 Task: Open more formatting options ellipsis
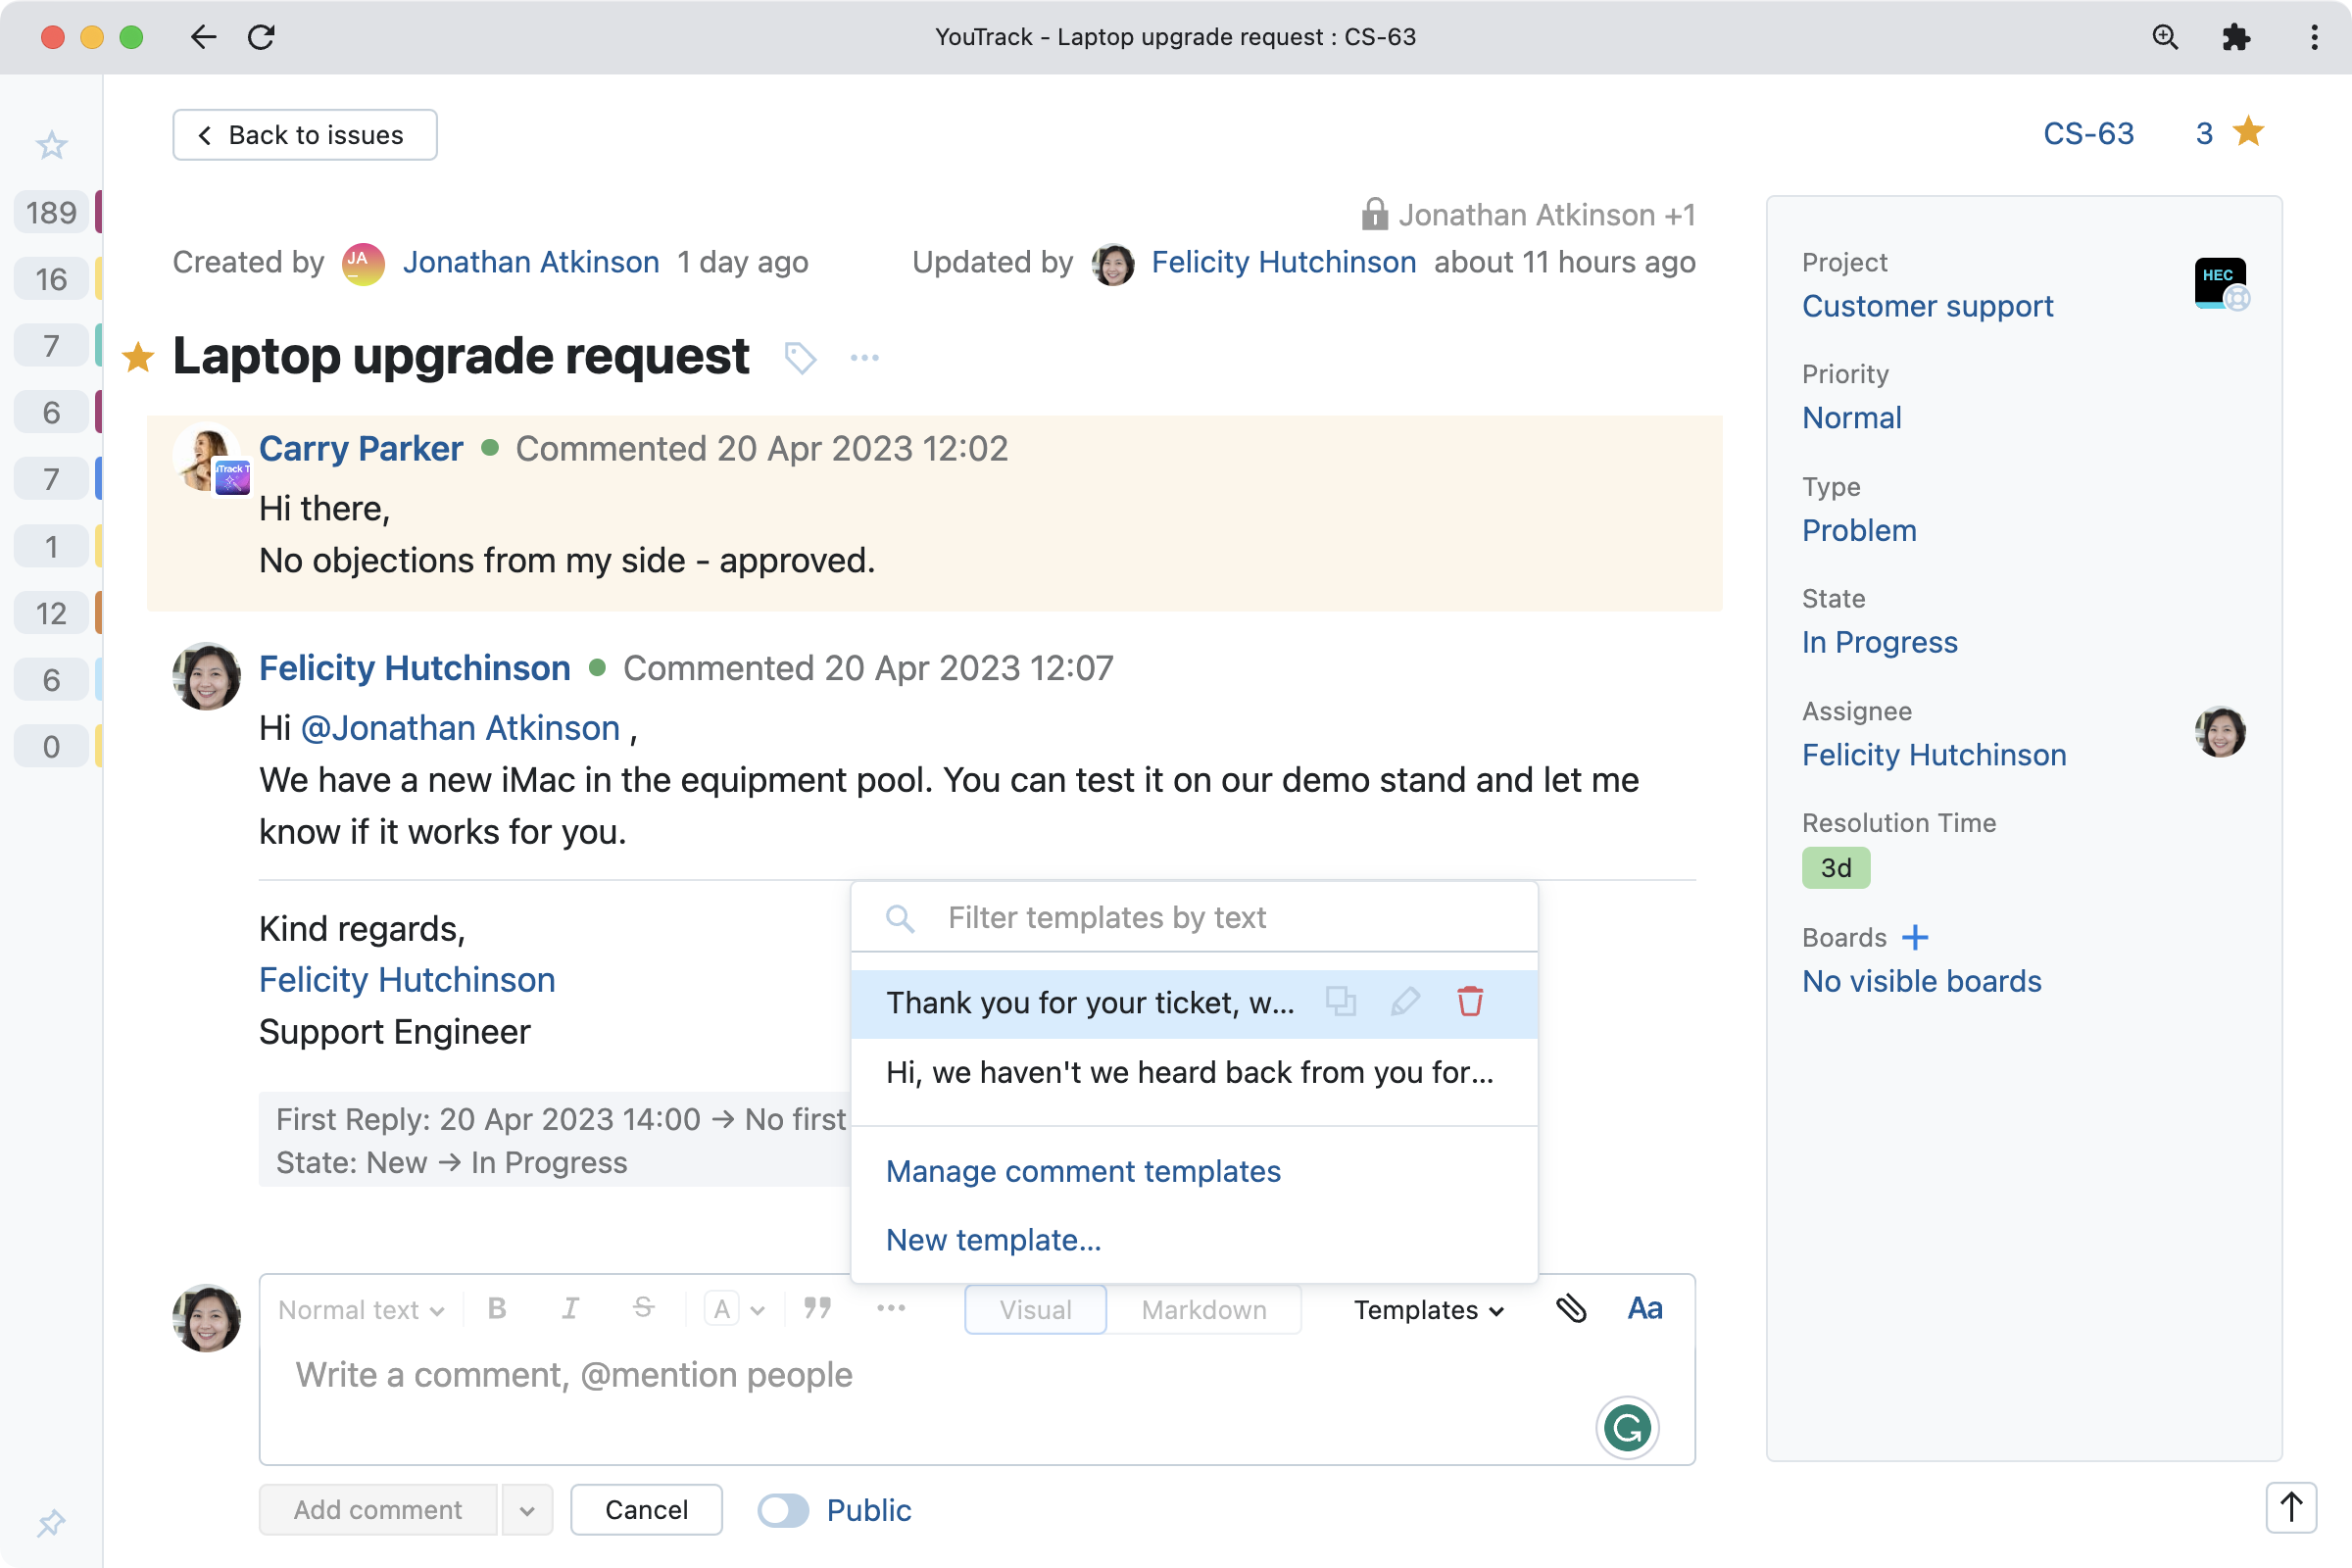(x=890, y=1309)
